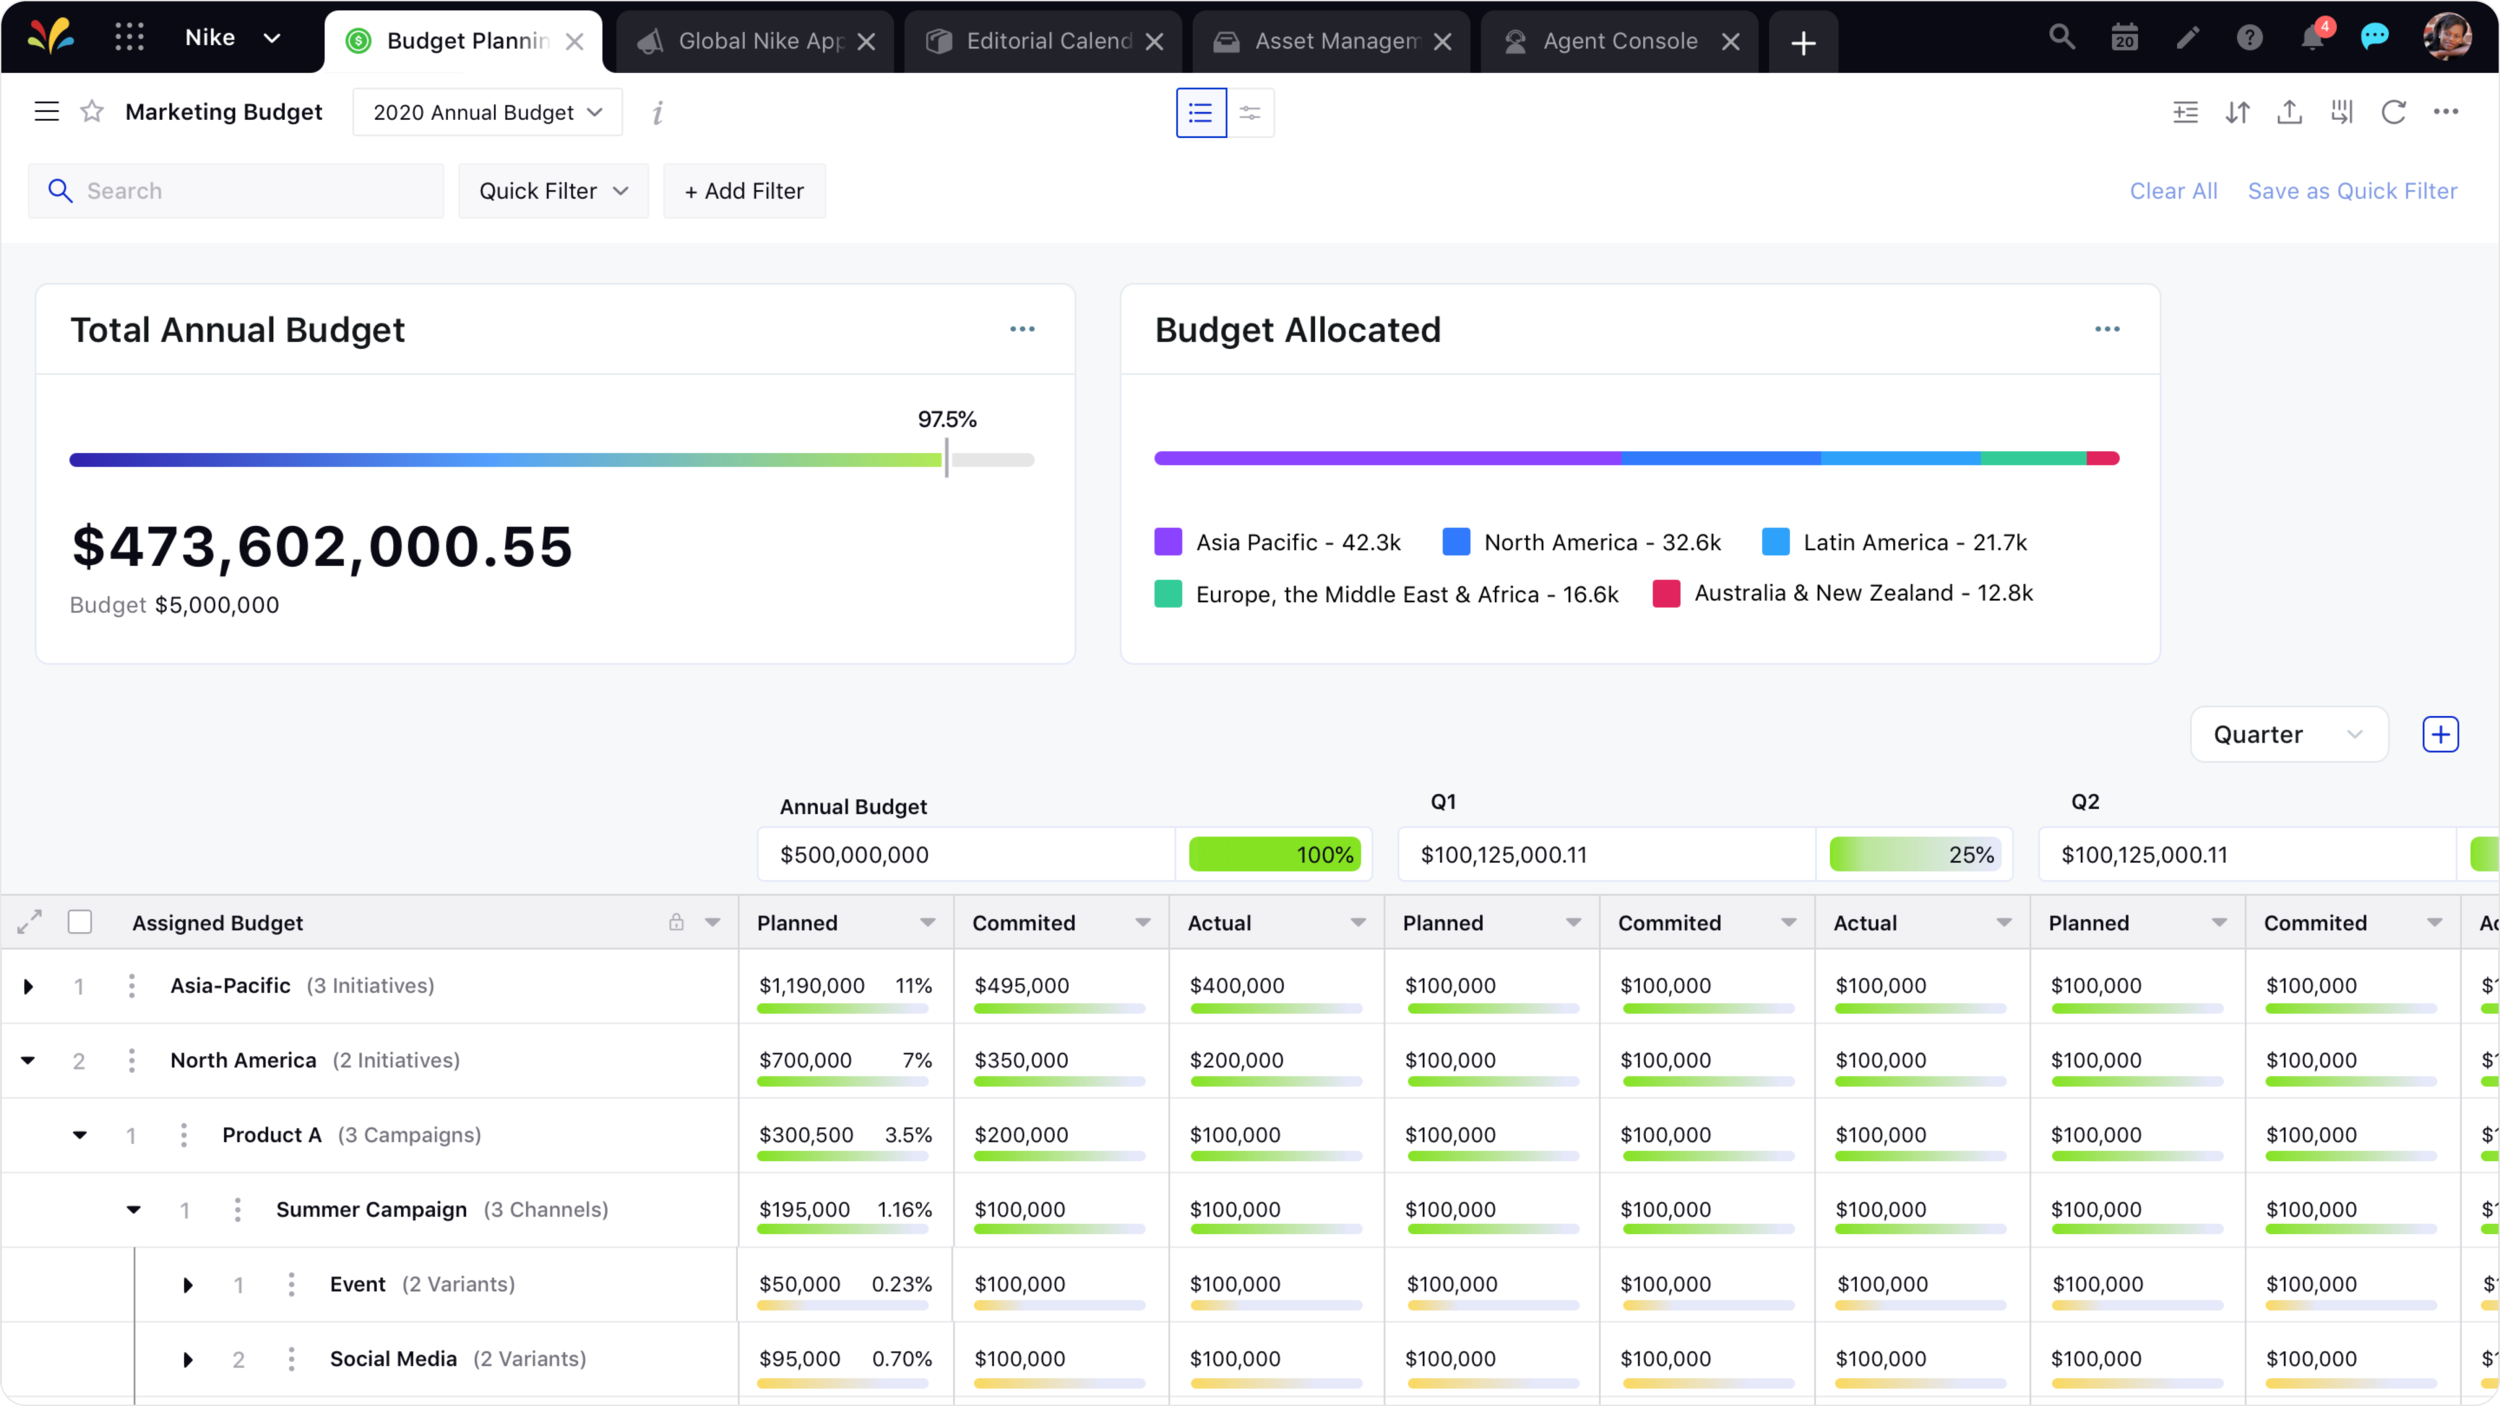Image resolution: width=2500 pixels, height=1406 pixels.
Task: Expand the Social Media row
Action: pos(187,1360)
